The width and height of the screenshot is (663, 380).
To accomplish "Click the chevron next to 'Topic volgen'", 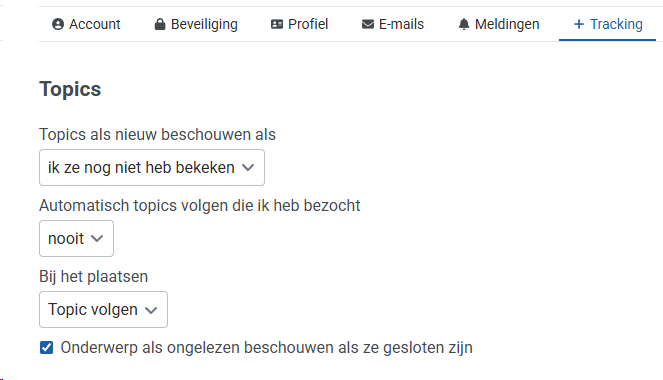I will tap(151, 310).
